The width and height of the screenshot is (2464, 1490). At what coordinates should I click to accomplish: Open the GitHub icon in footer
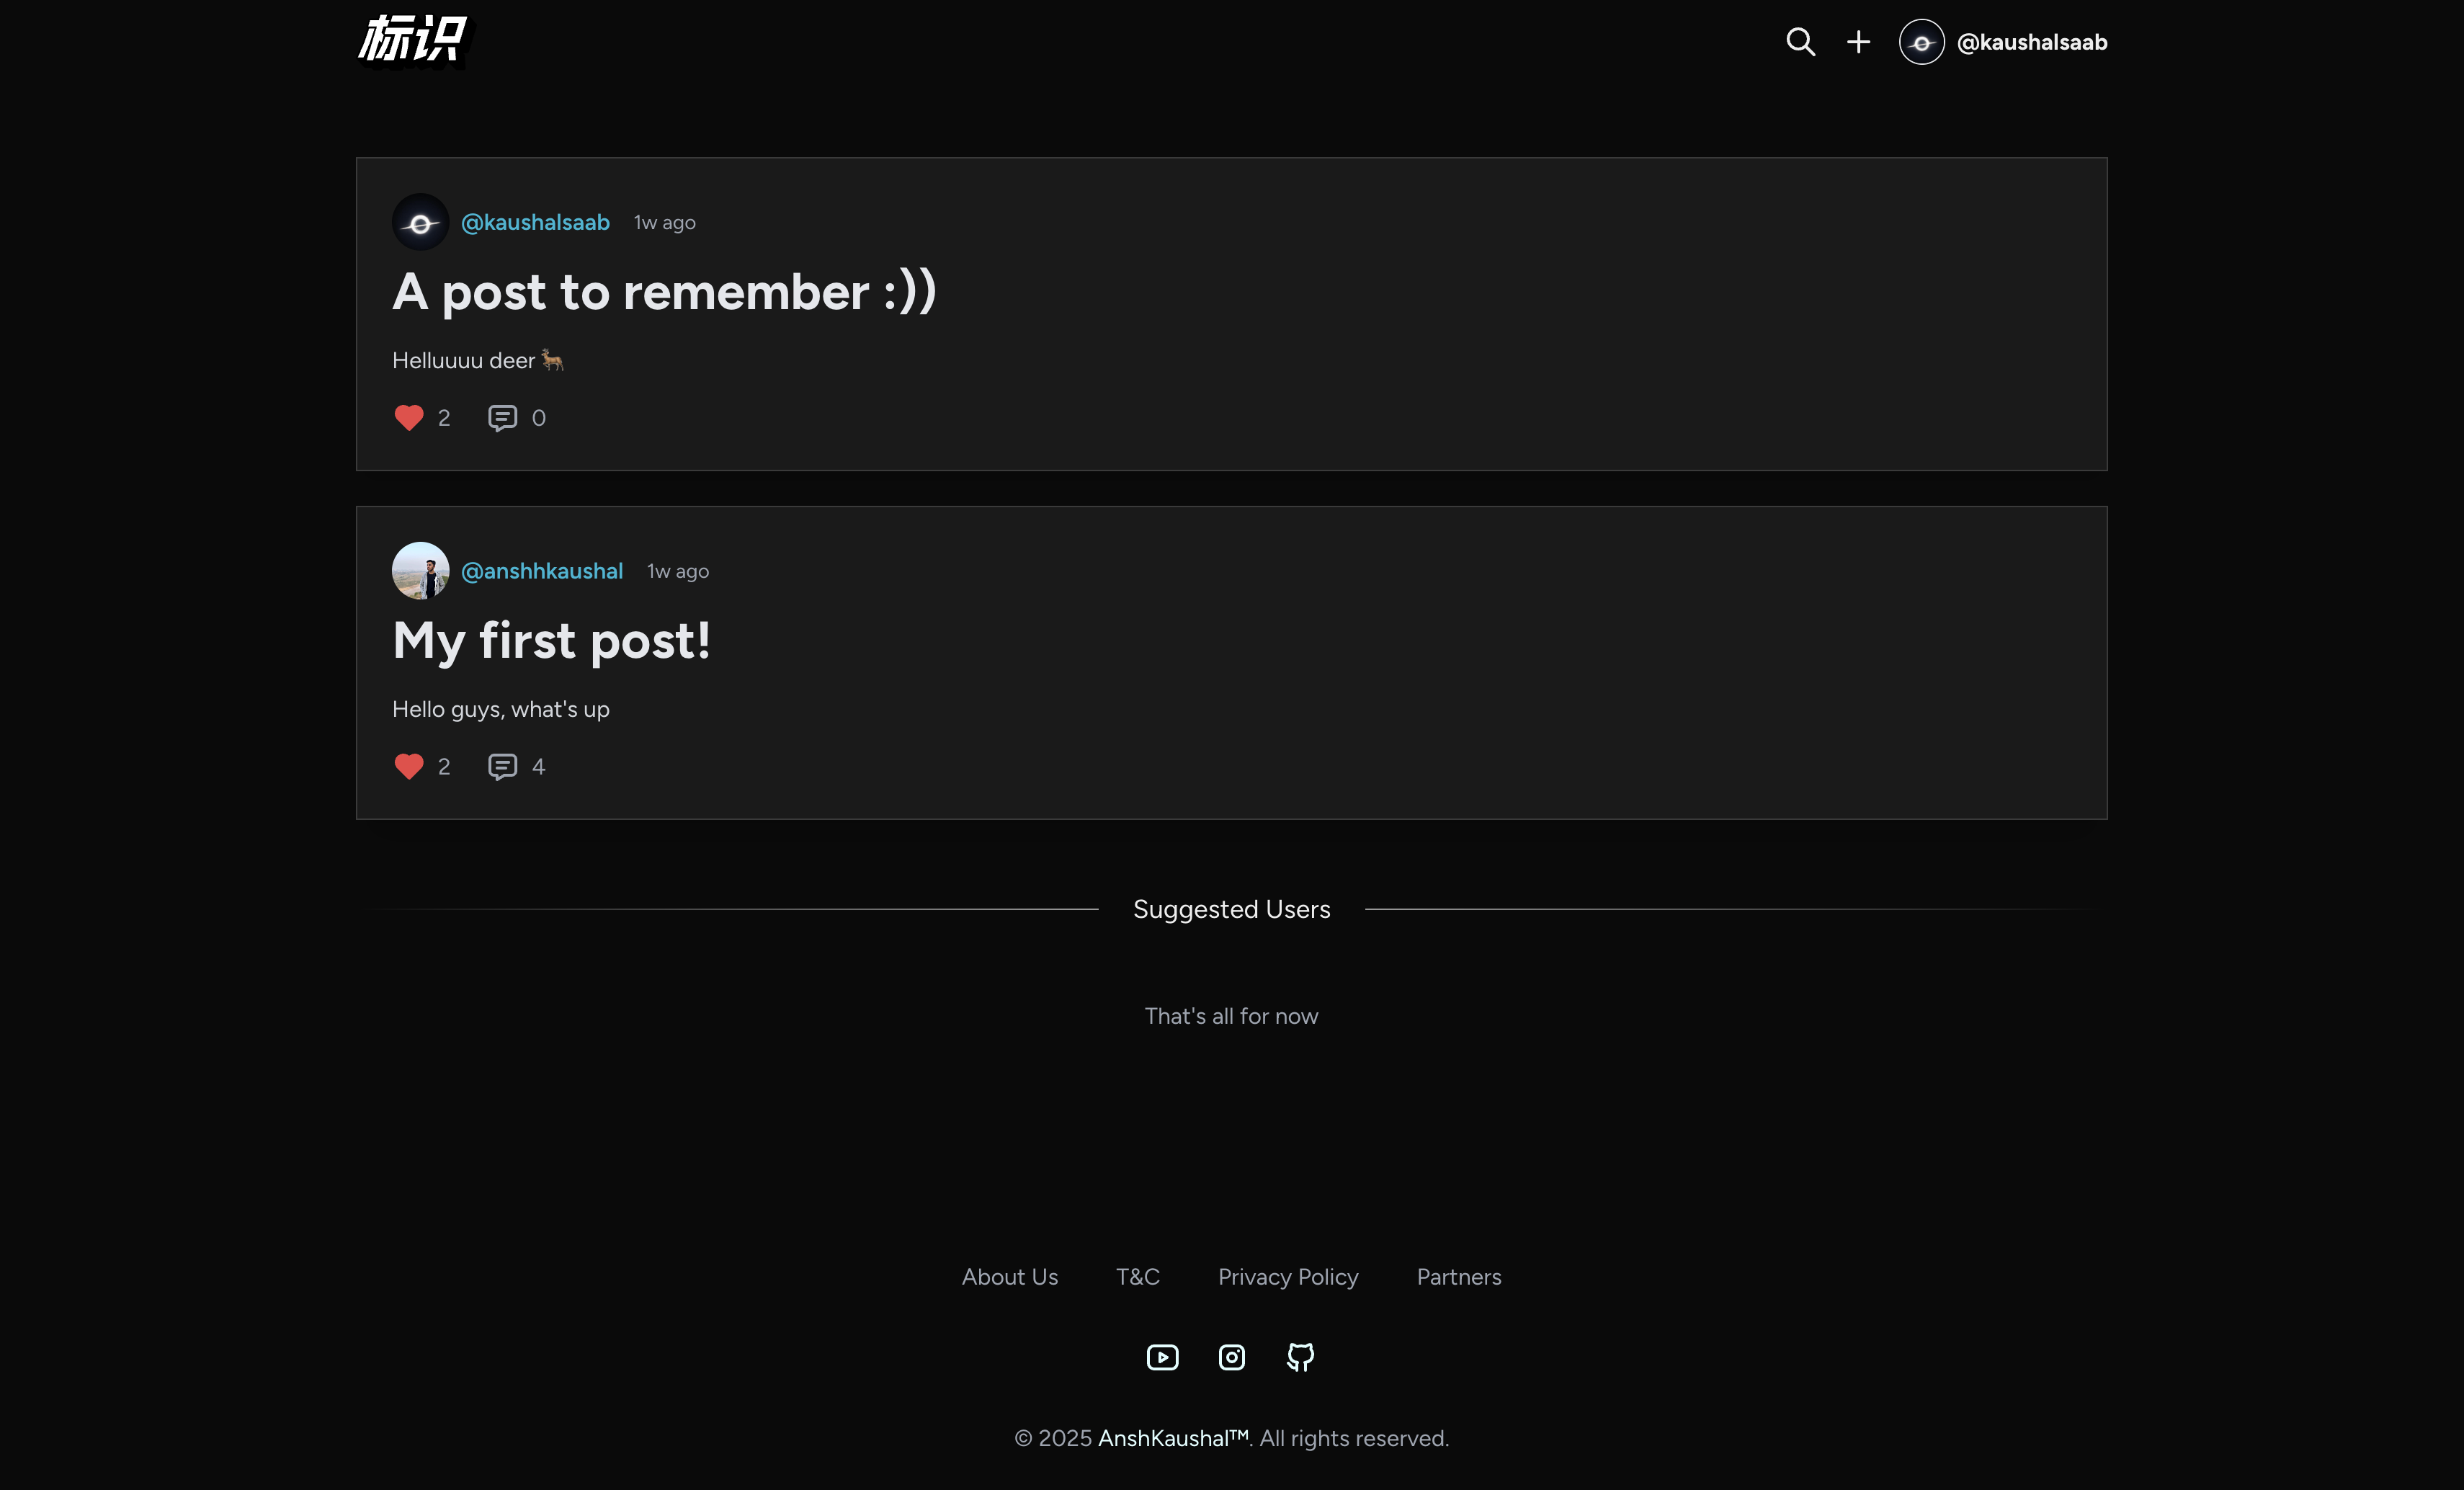1300,1357
